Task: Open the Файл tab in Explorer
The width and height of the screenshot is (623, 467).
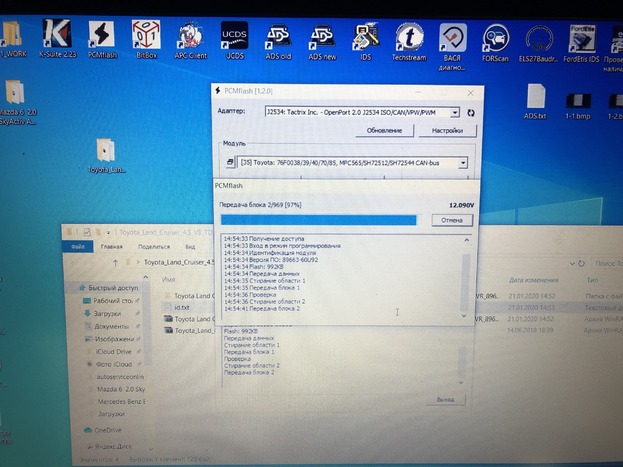Action: [77, 246]
